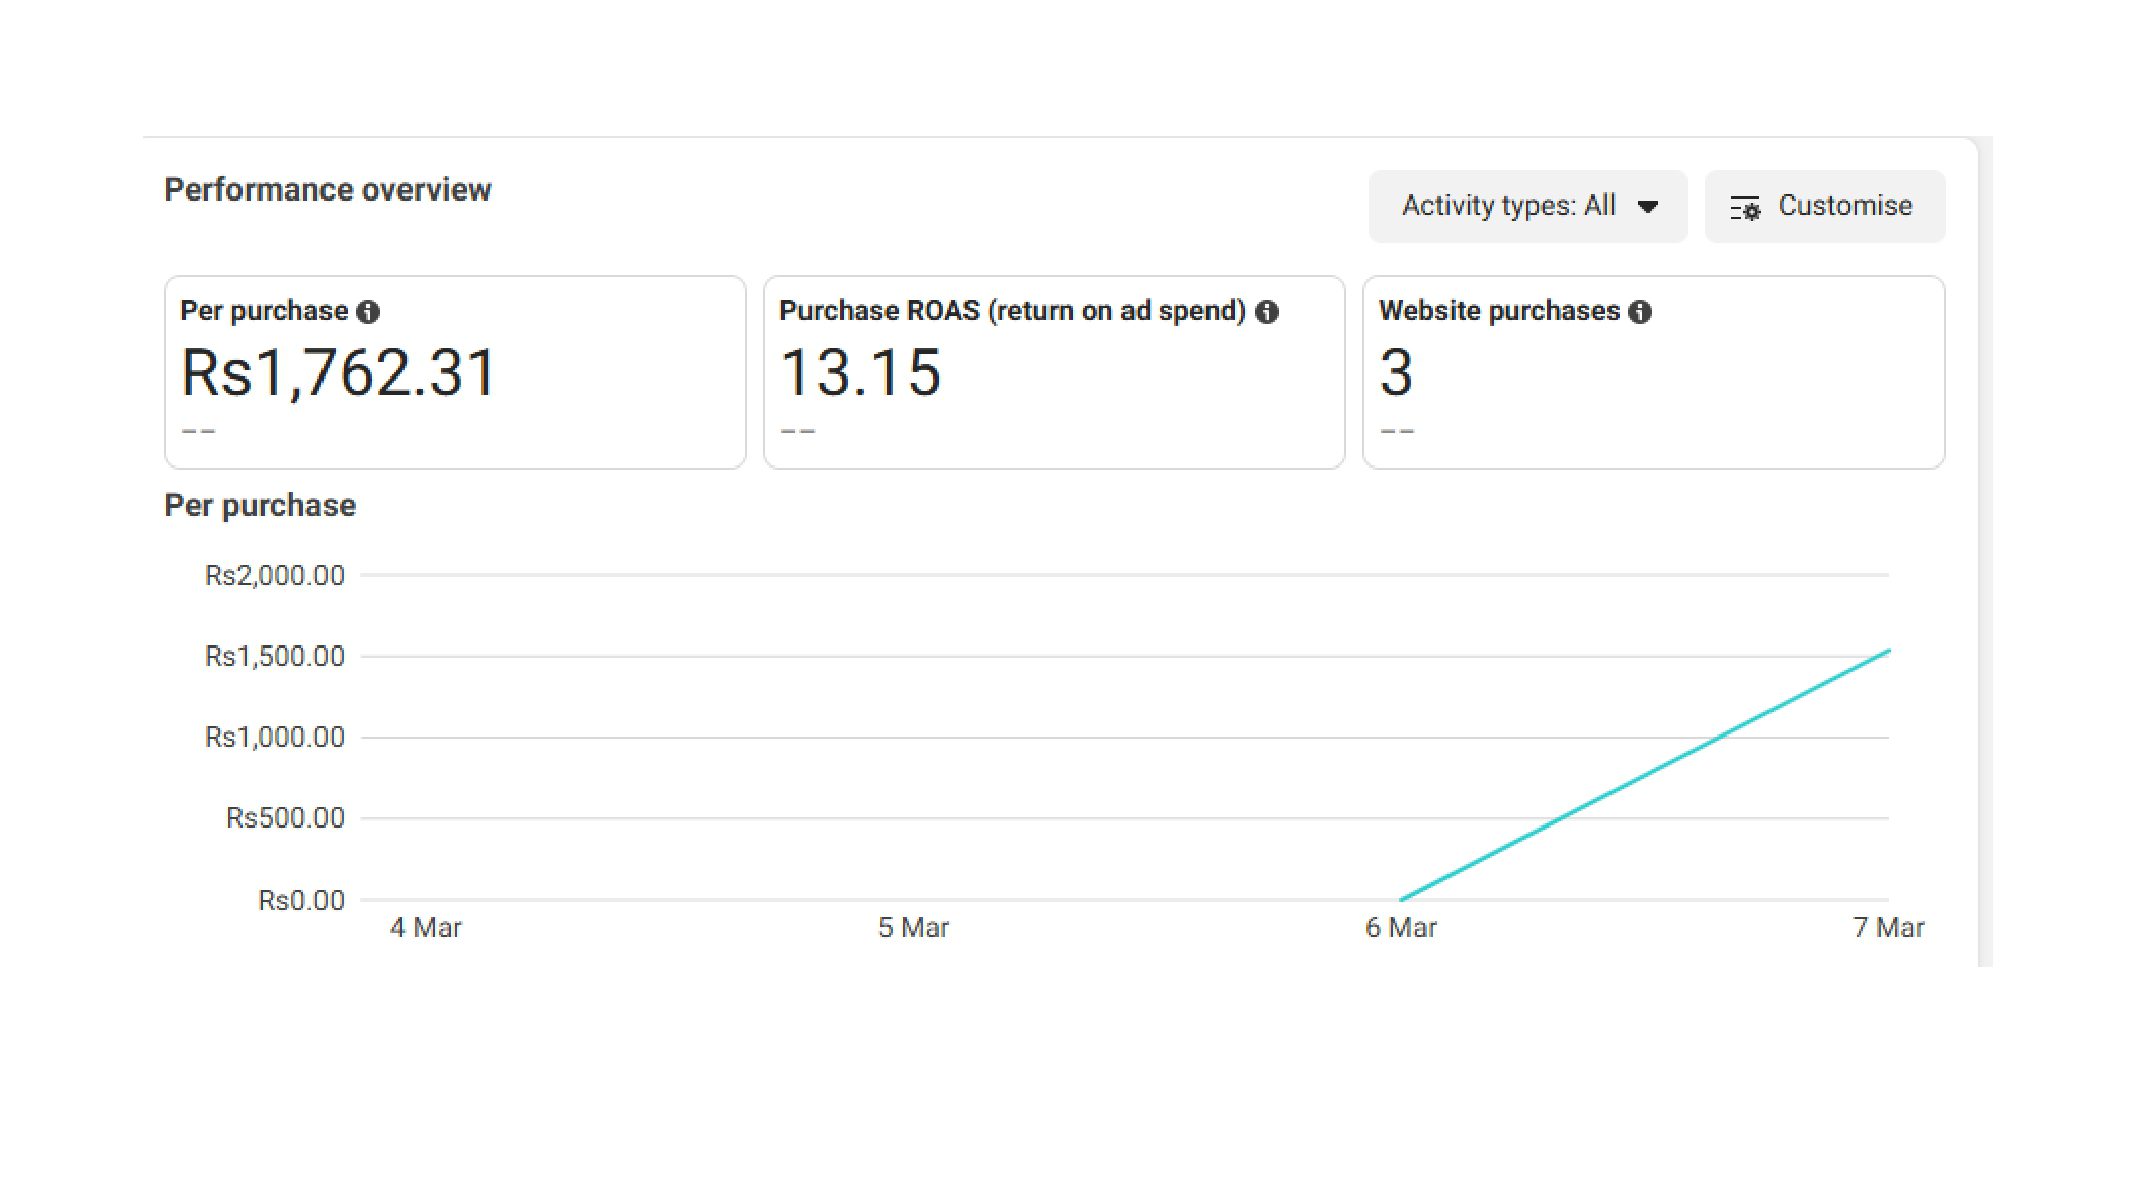The image size is (2135, 1200).
Task: Click the teal chart line
Action: coord(1645,775)
